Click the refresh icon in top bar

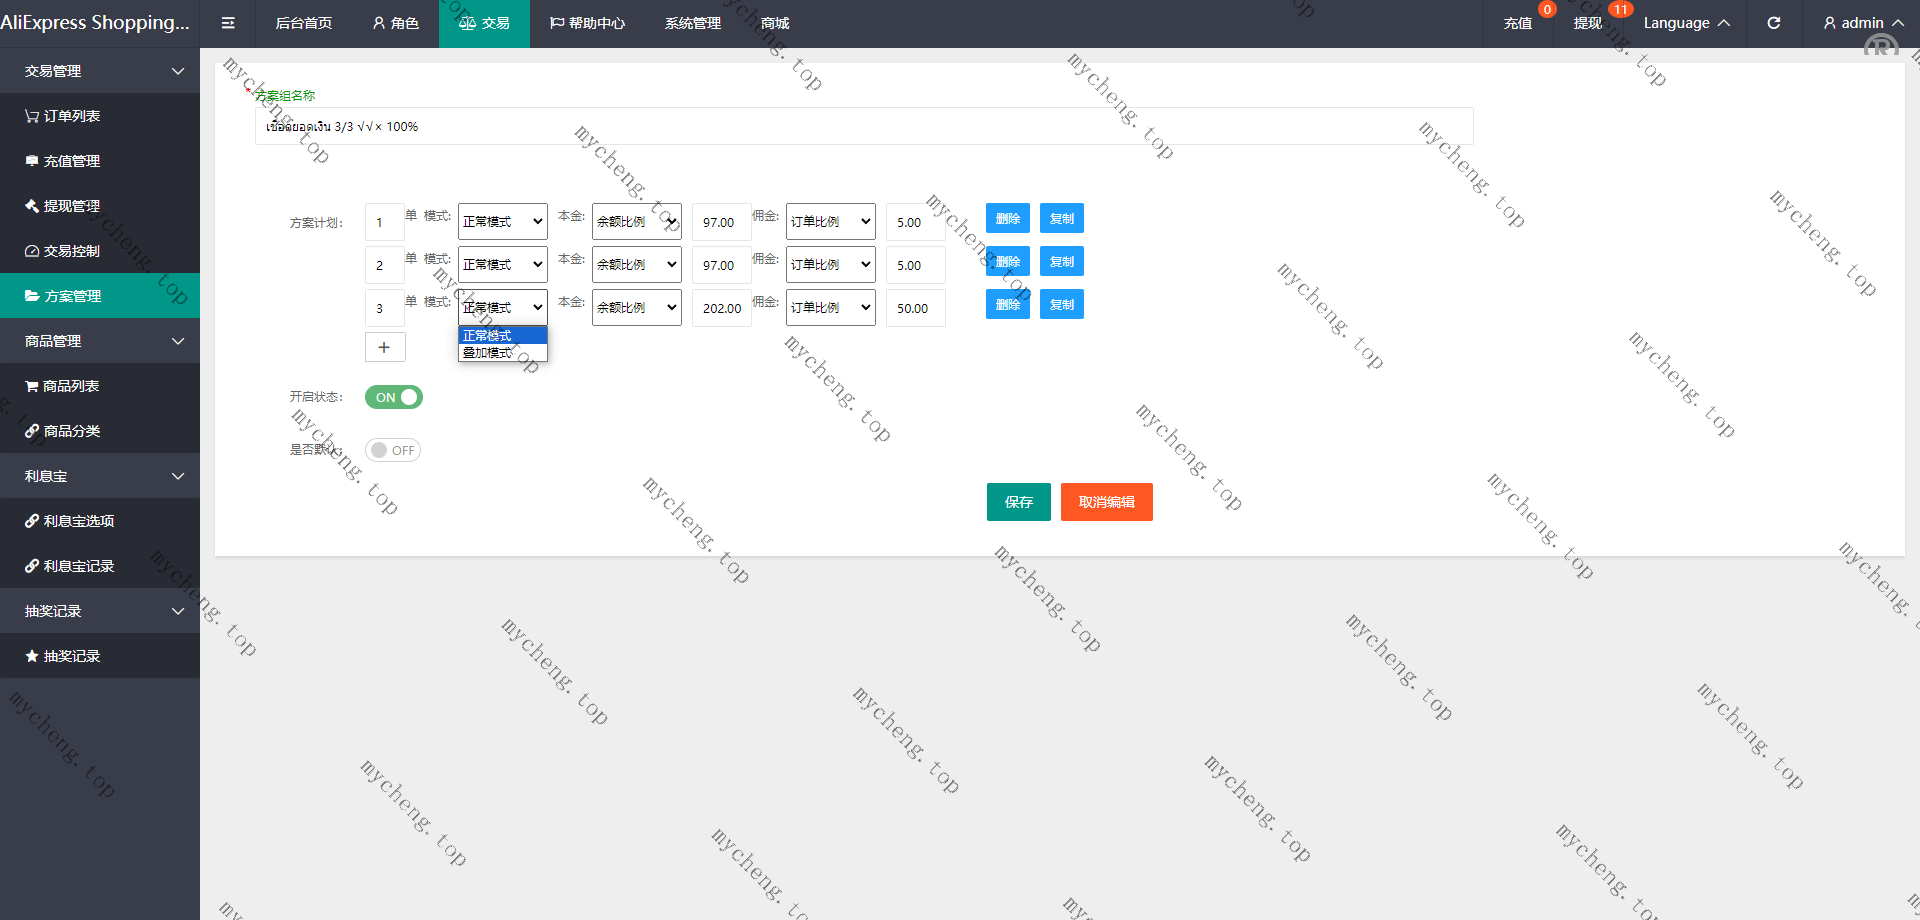1773,23
